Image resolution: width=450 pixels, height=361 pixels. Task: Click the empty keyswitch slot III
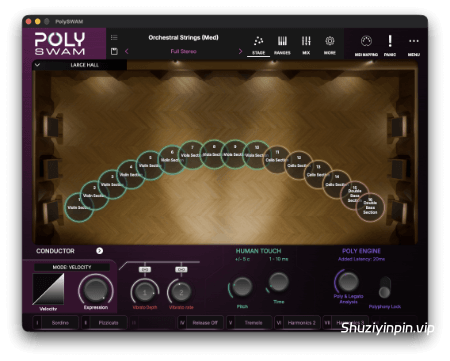tap(153, 323)
